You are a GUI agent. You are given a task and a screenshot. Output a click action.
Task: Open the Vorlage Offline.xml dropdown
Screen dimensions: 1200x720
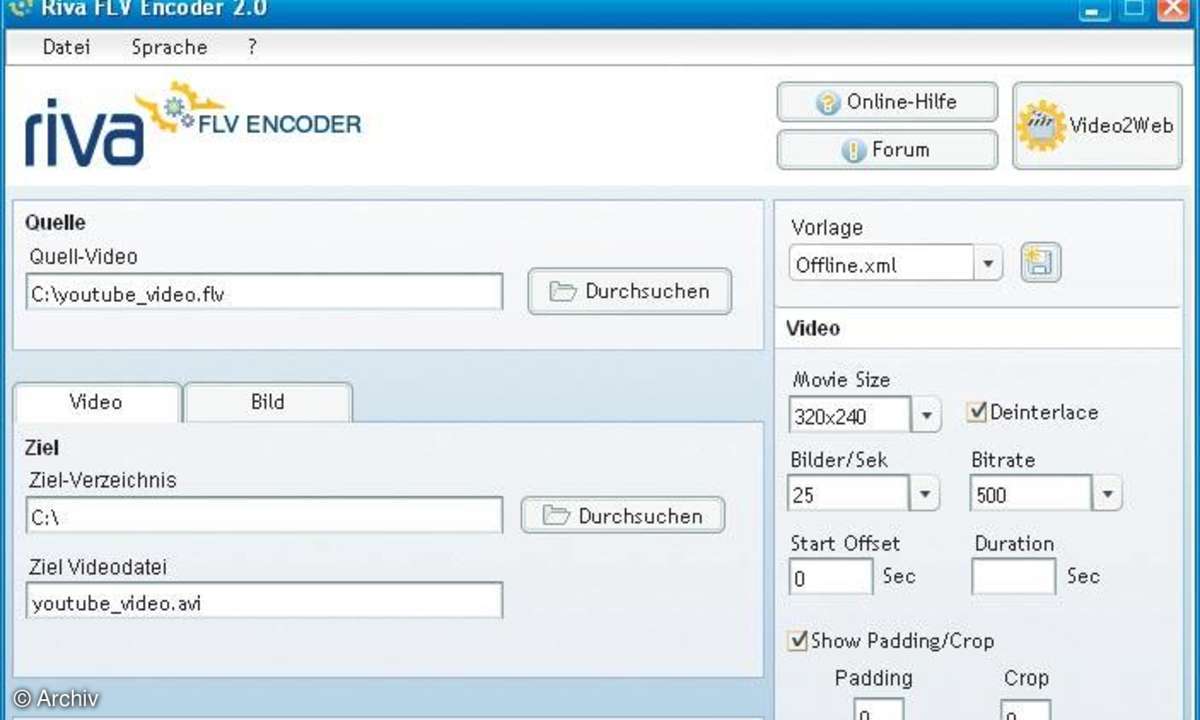pos(987,265)
